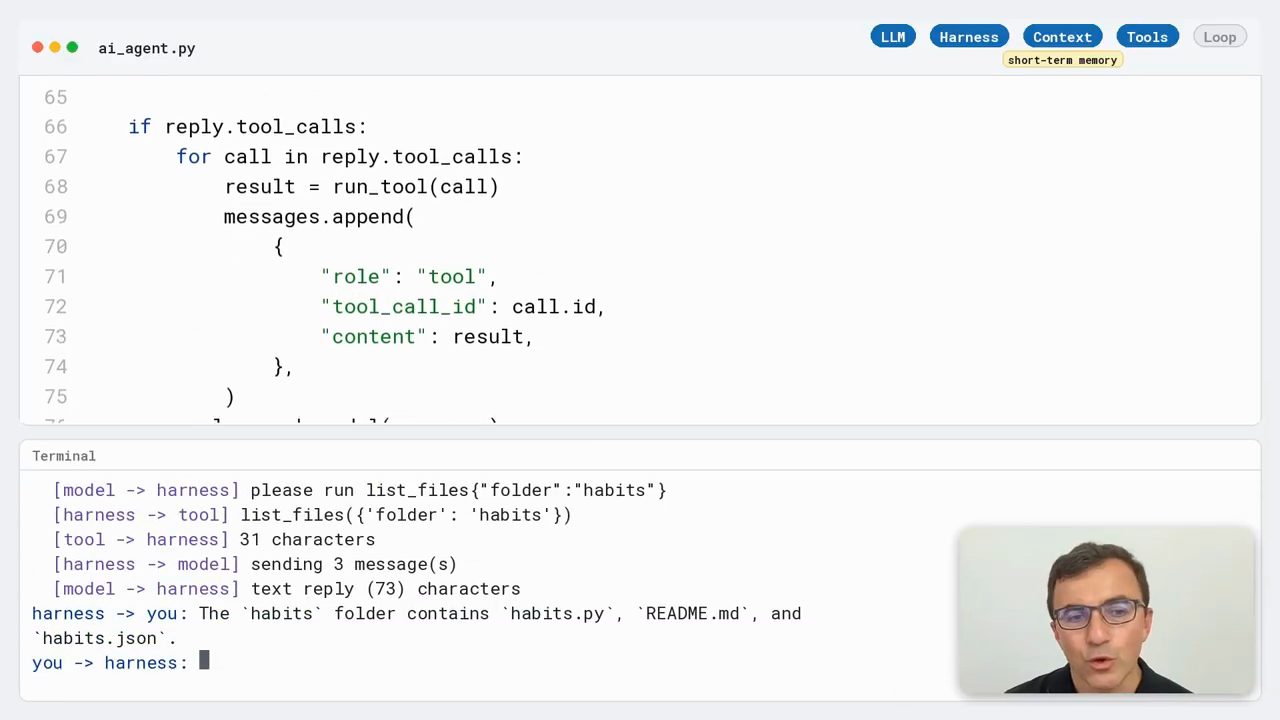The width and height of the screenshot is (1280, 720).
Task: Select the LLM pill
Action: tap(893, 37)
